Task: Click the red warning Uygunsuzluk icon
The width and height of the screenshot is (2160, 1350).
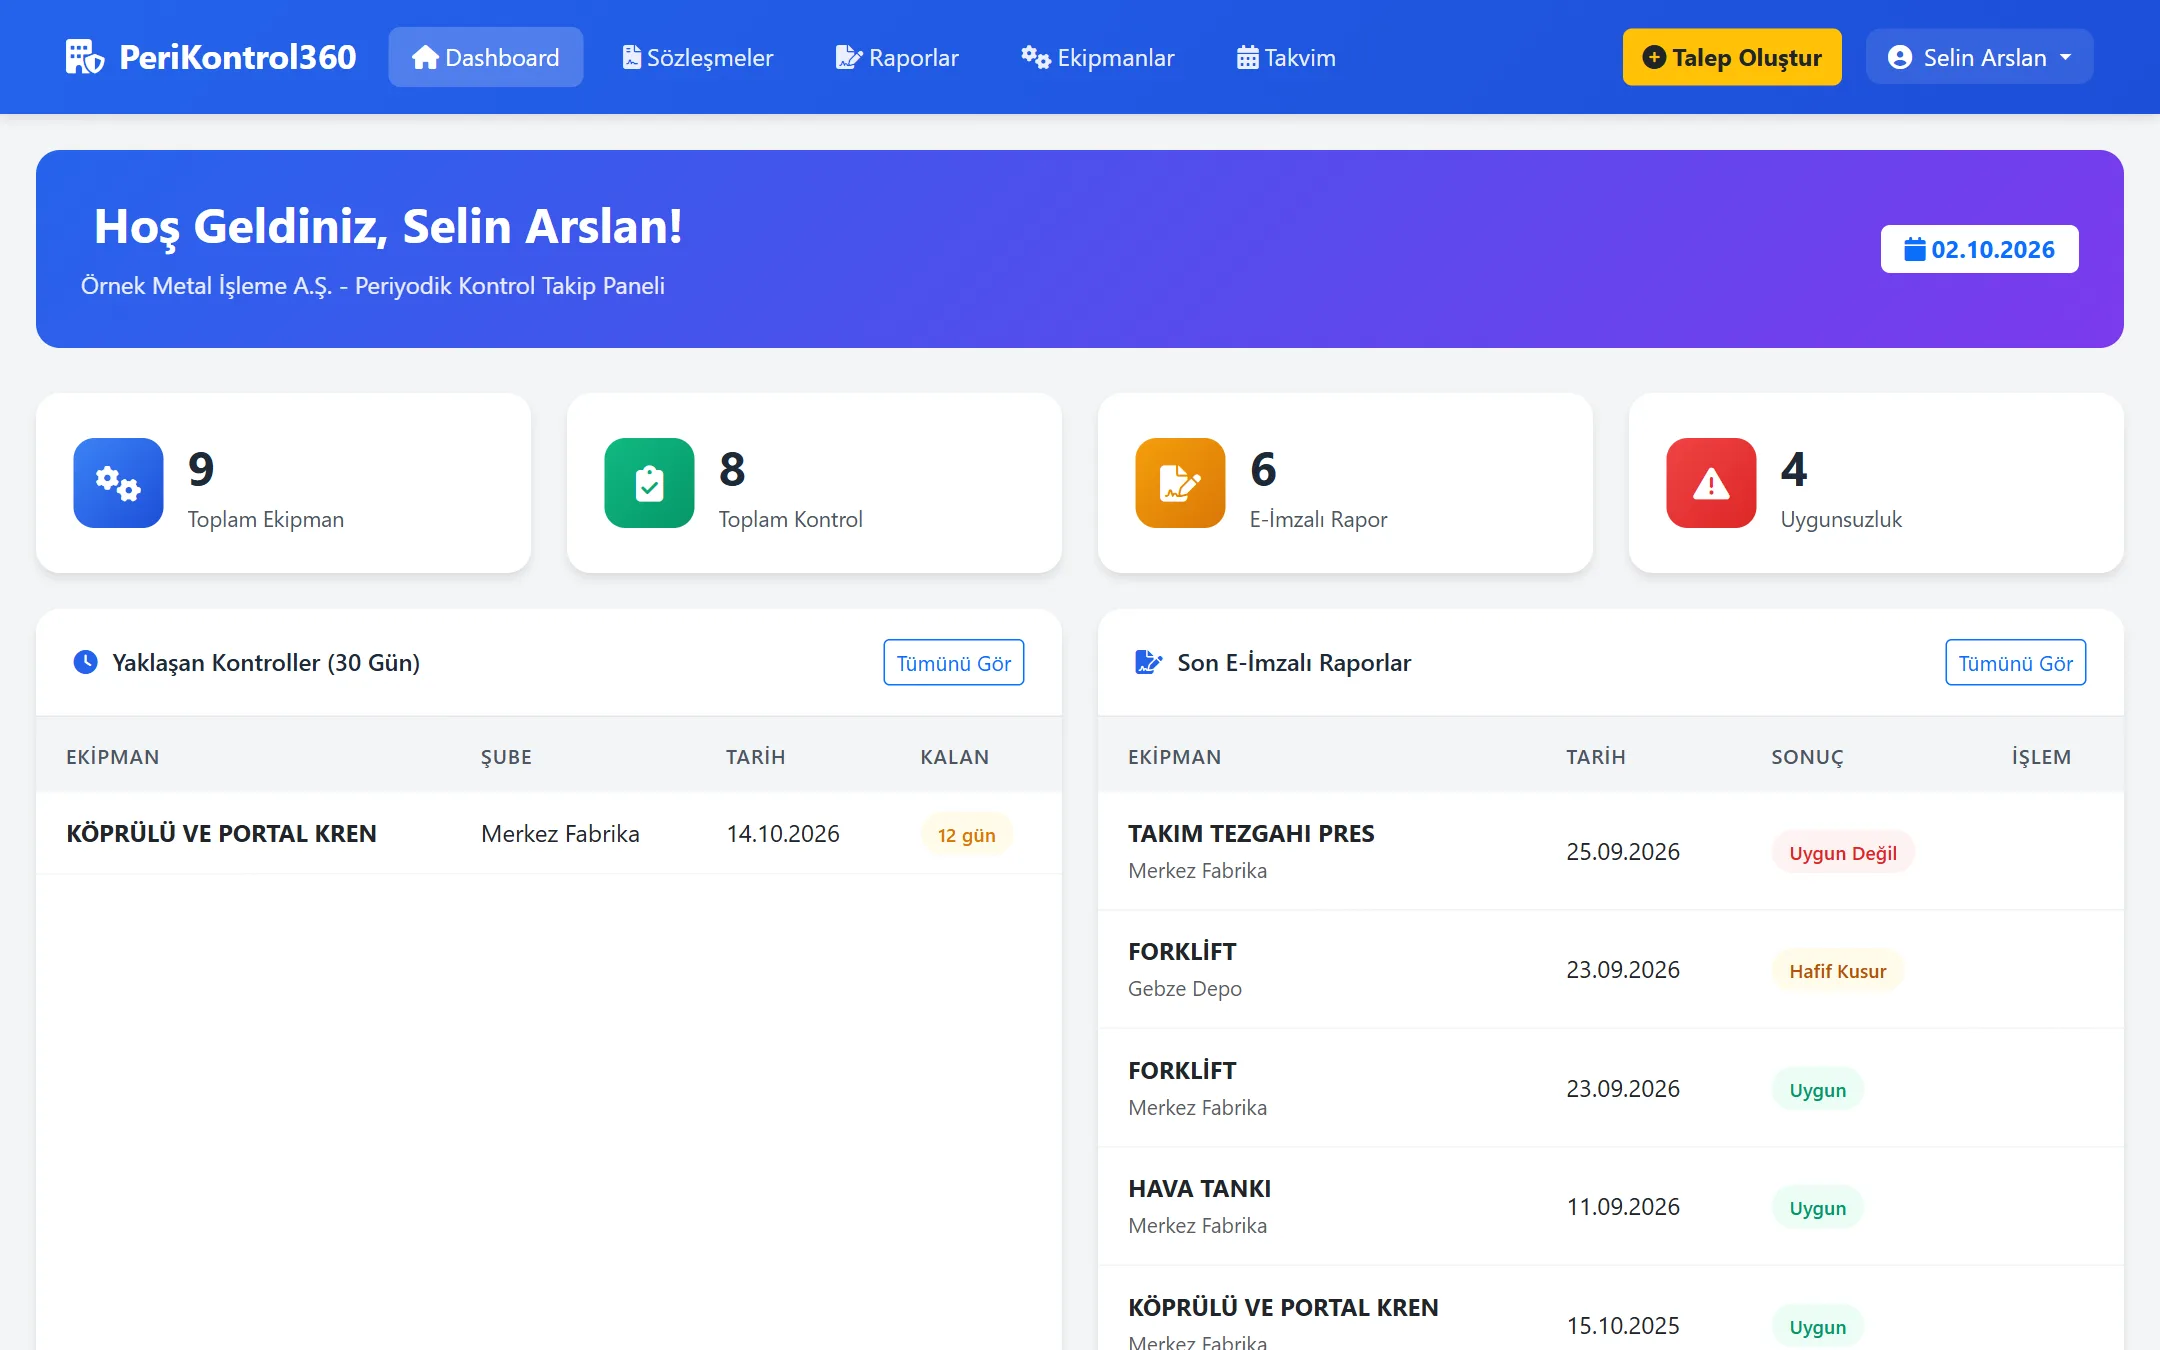Action: pyautogui.click(x=1711, y=483)
